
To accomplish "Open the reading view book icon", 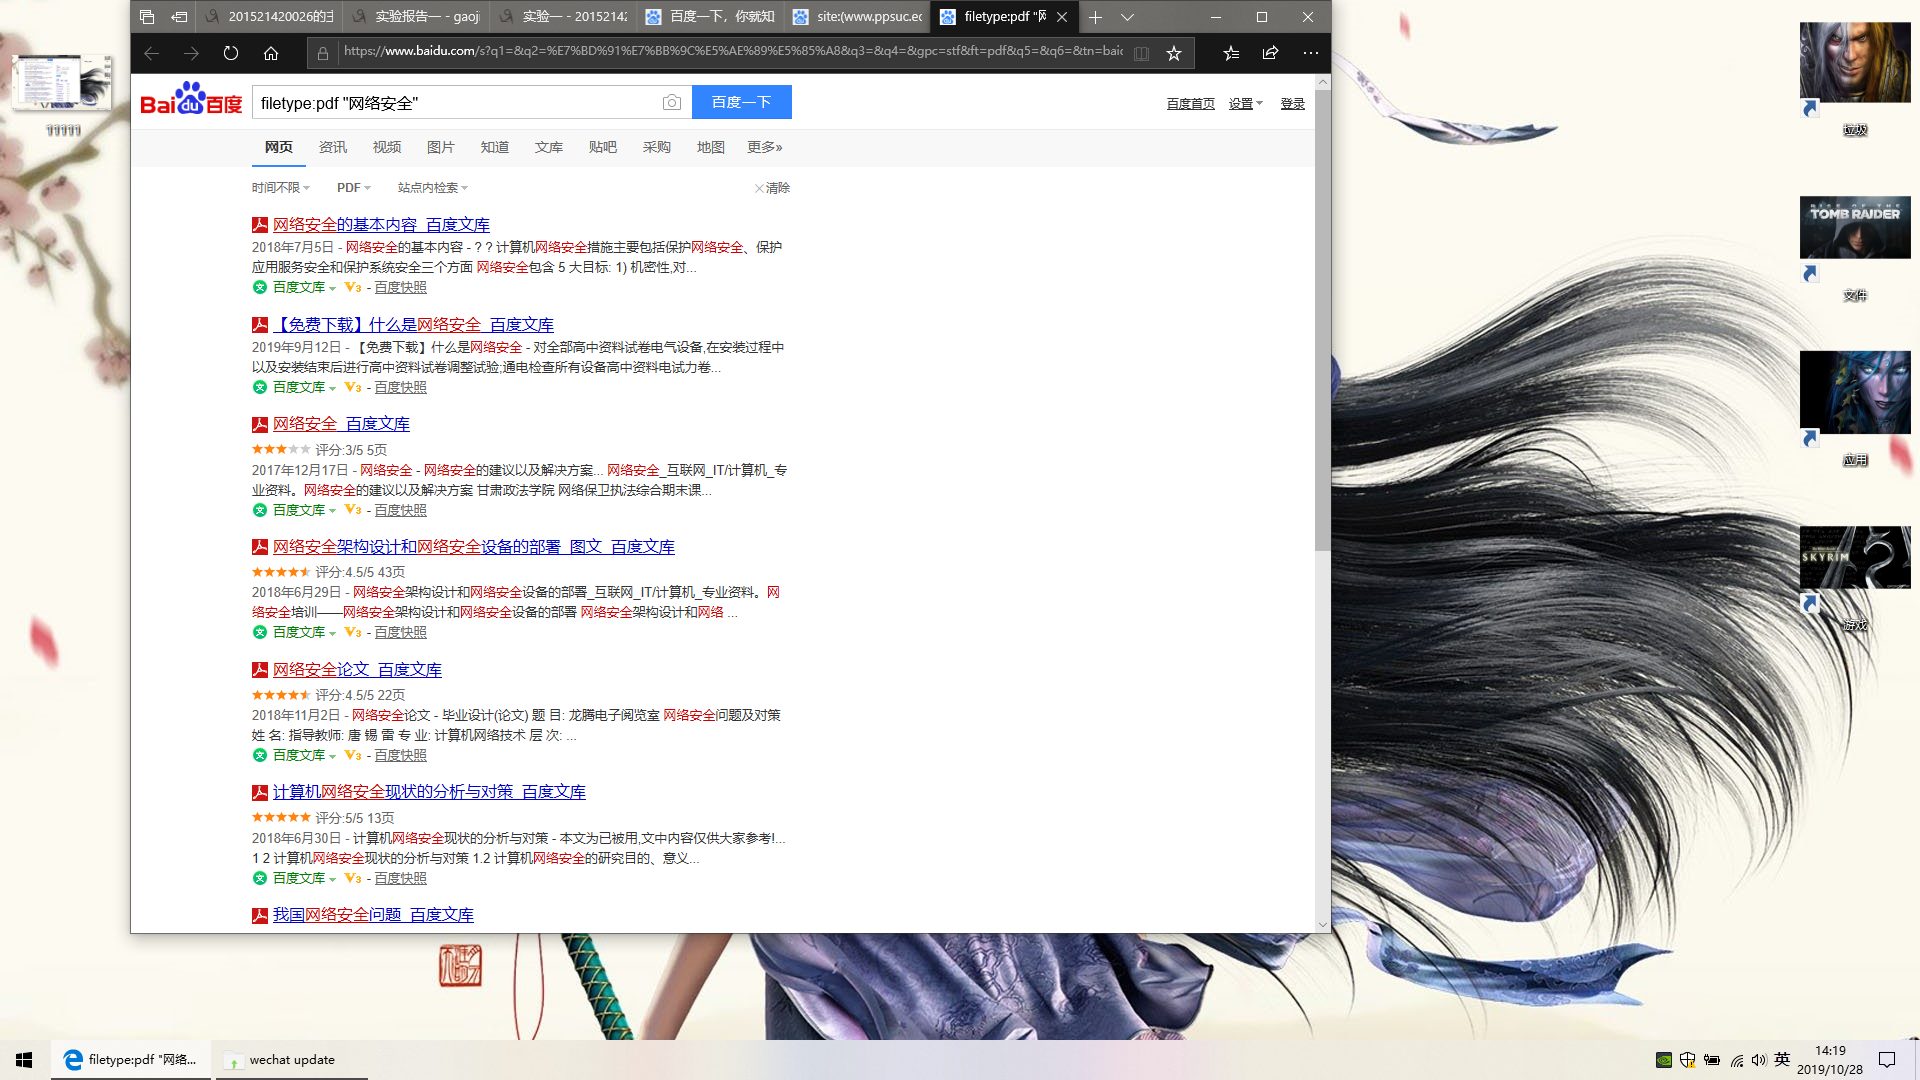I will 1141,53.
